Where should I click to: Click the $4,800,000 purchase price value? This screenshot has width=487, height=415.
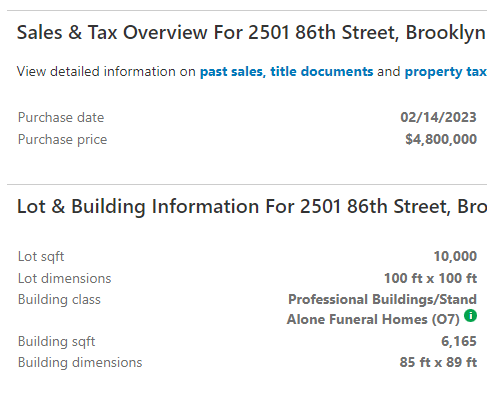(x=441, y=139)
